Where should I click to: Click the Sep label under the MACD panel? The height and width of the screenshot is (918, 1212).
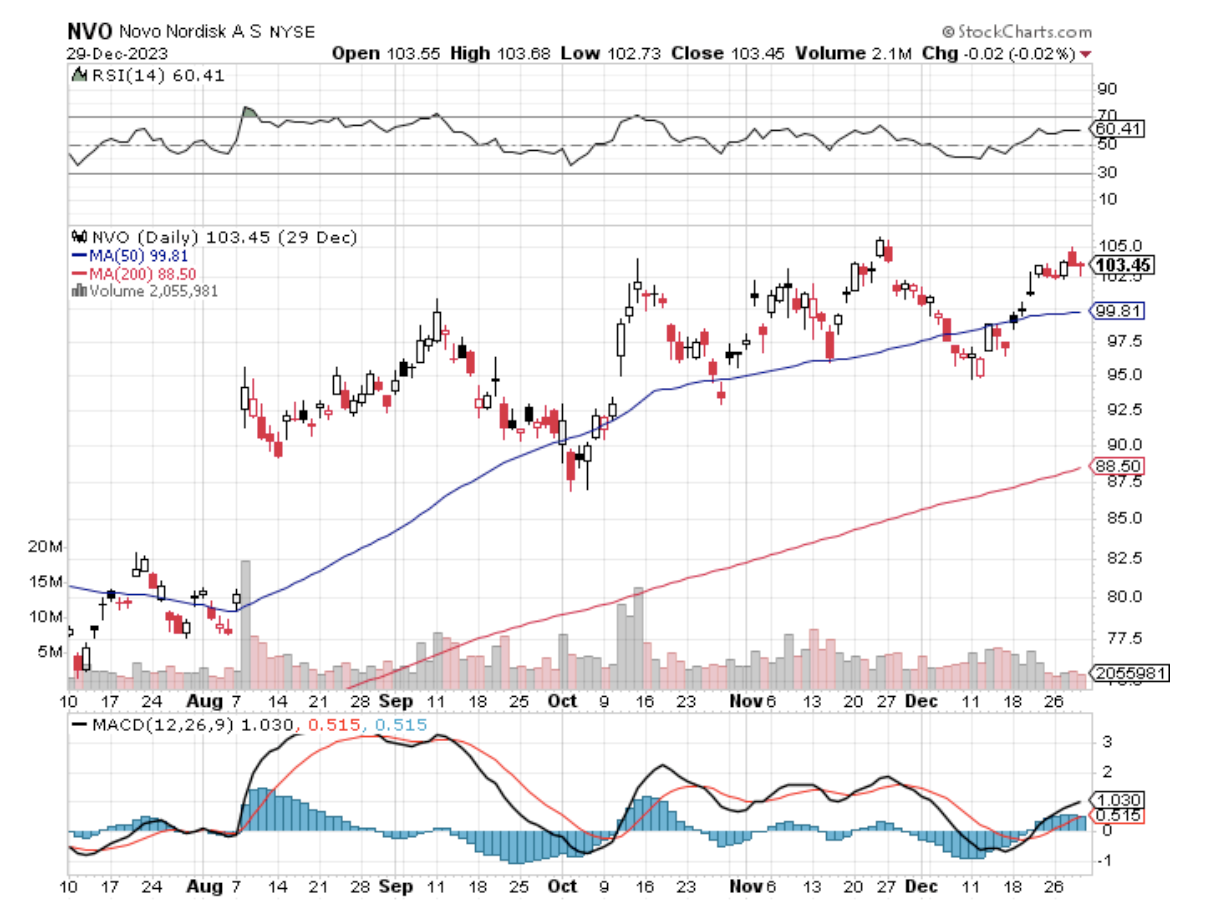click(397, 886)
